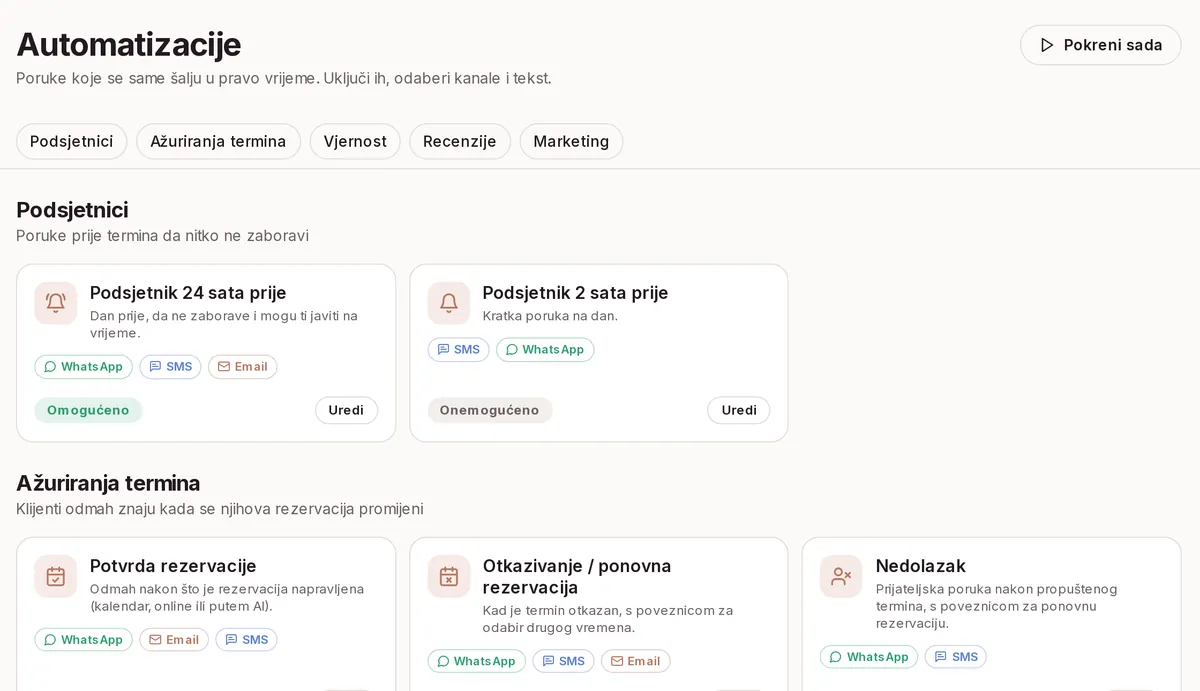The width and height of the screenshot is (1200, 691).
Task: Click the Automatizacije page heading
Action: coord(128,44)
